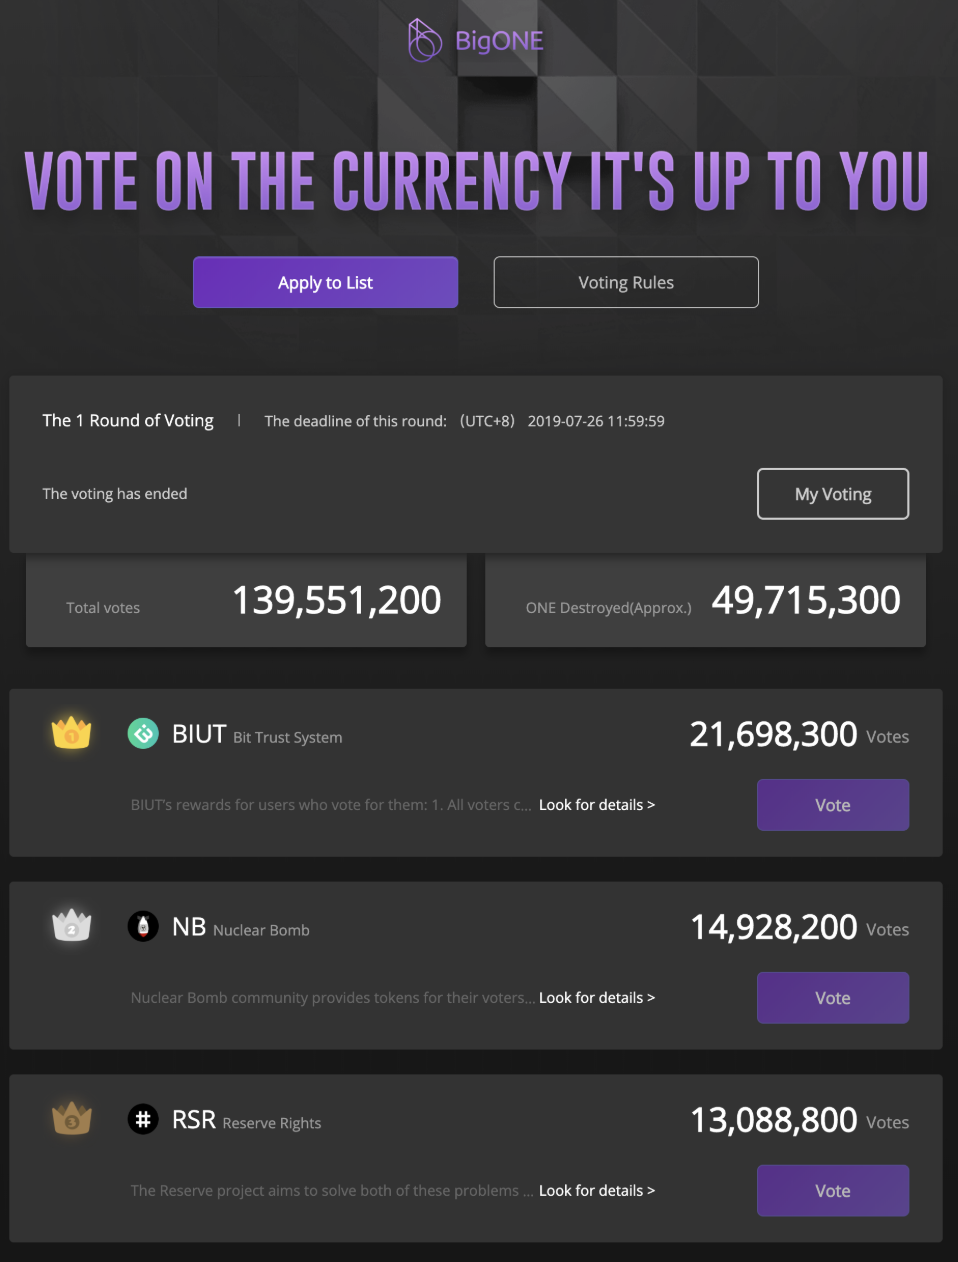Click the NB Nuclear Bomb coin icon
Screen dimensions: 958x1262
pos(143,927)
